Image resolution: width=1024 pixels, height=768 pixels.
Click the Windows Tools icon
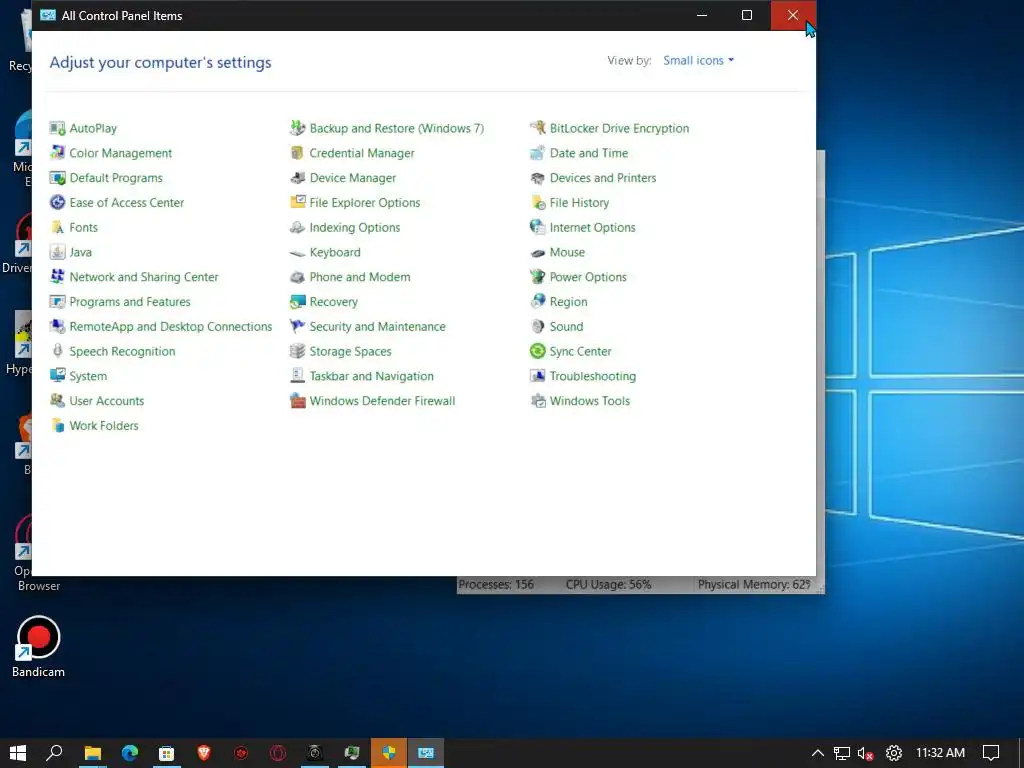point(537,401)
